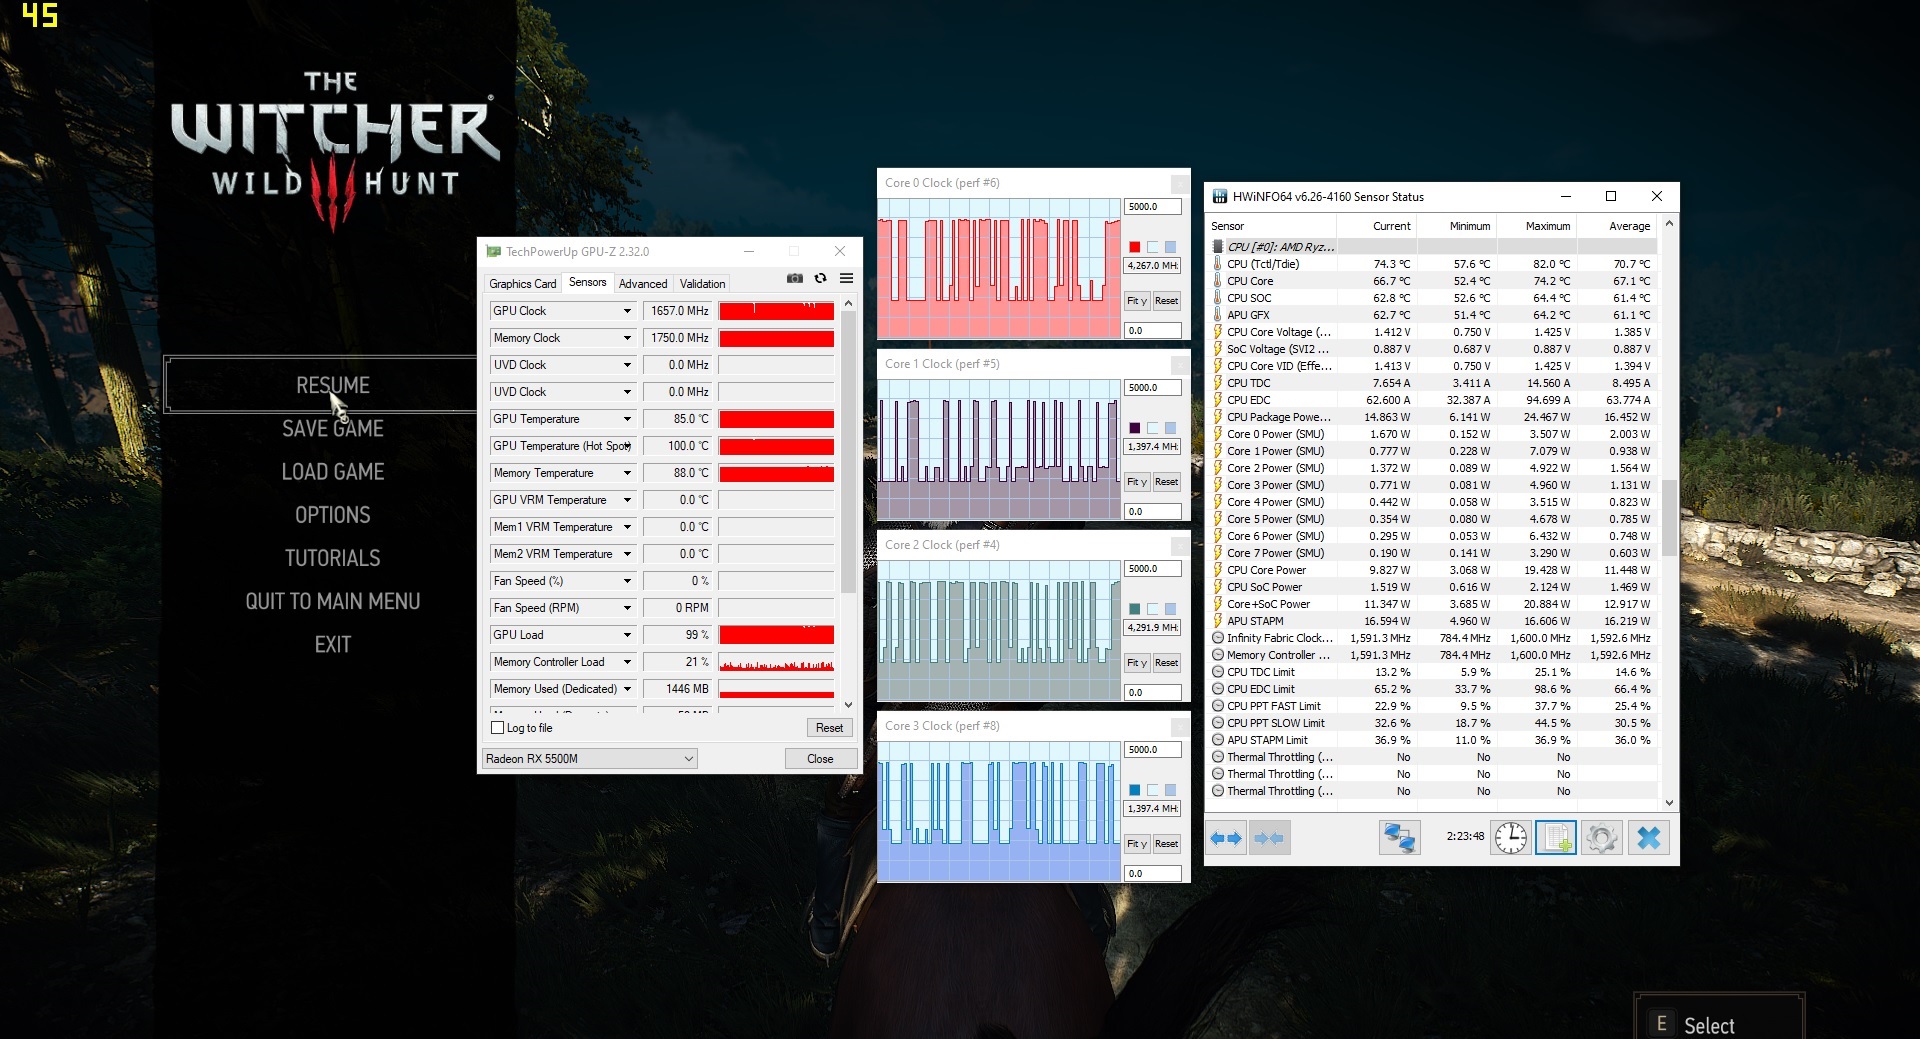Toggle the Log to file checkbox
Image resolution: width=1920 pixels, height=1039 pixels.
tap(497, 728)
